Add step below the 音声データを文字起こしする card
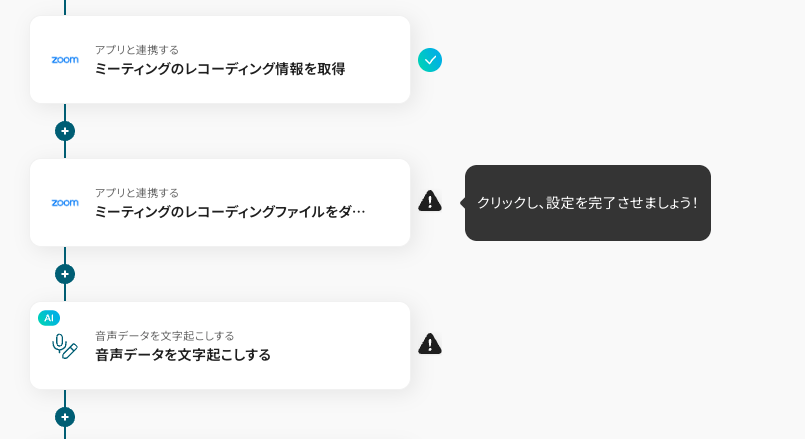This screenshot has width=805, height=439. 65,417
